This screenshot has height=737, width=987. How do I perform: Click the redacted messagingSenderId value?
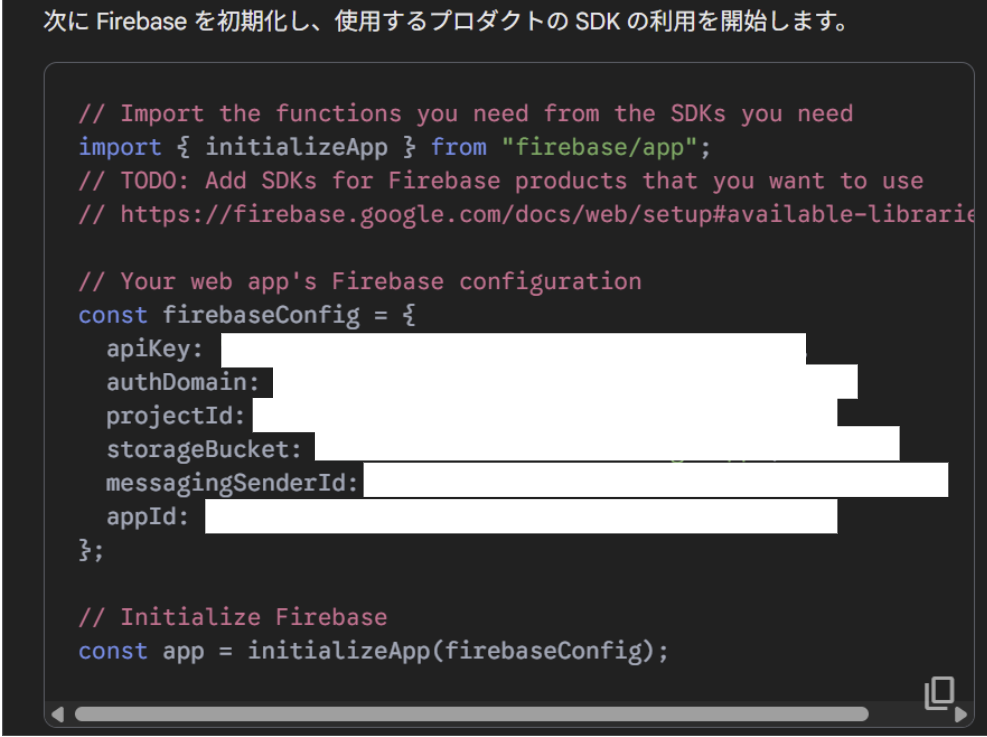(x=655, y=481)
